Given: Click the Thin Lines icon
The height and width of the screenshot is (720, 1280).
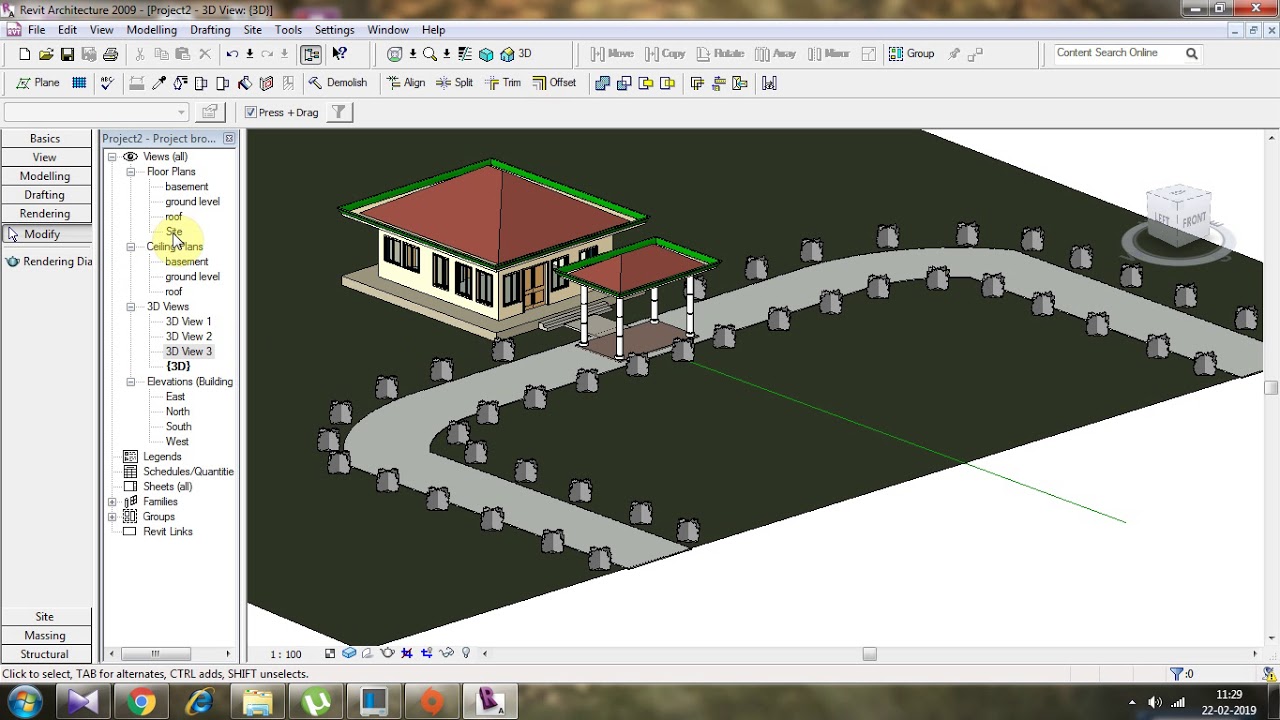Looking at the screenshot, I should (x=464, y=54).
